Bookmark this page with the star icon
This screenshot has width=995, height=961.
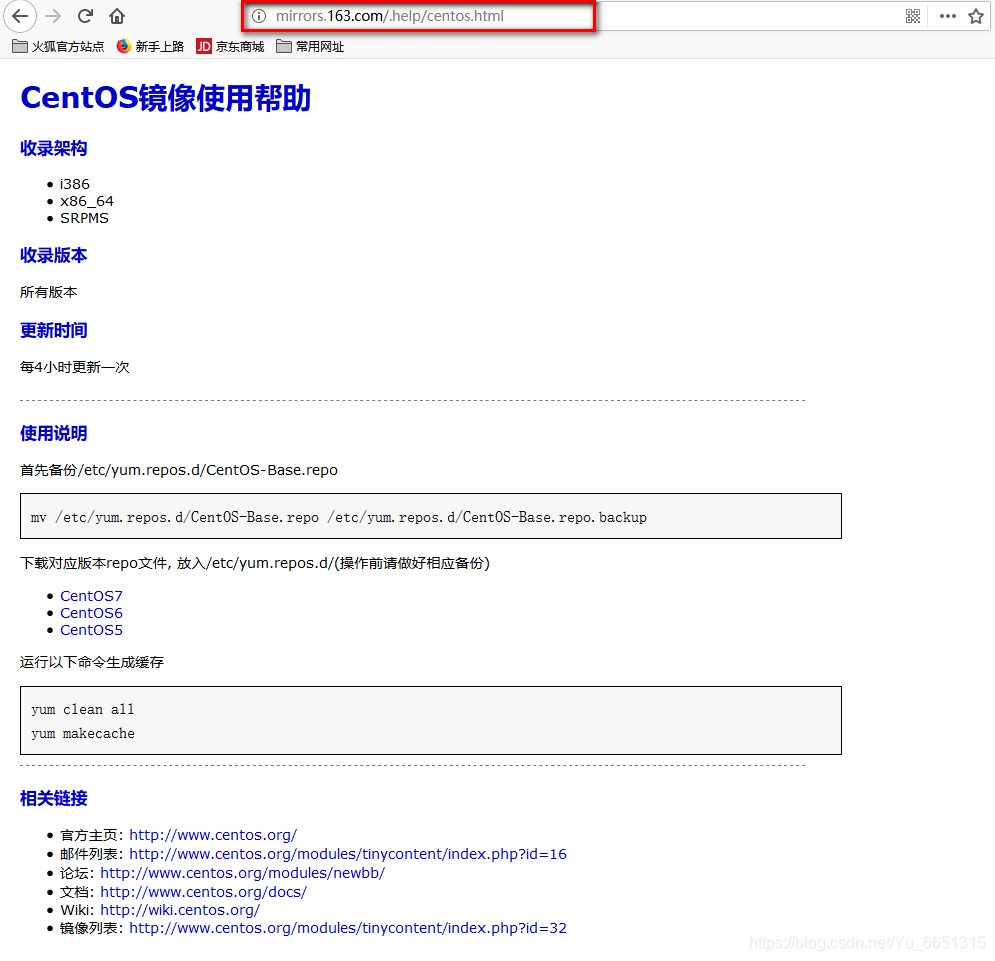(x=976, y=16)
